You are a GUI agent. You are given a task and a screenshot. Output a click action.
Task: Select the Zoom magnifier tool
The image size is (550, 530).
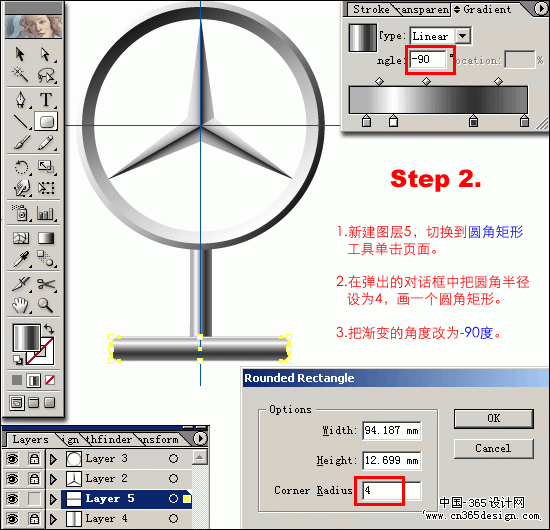pos(46,305)
